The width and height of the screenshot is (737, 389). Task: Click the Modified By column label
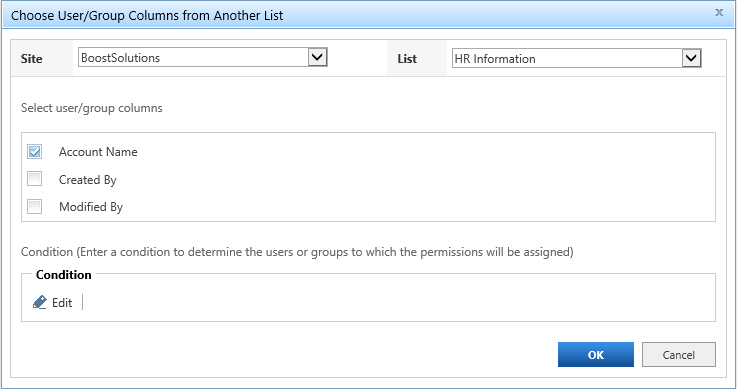tap(91, 207)
